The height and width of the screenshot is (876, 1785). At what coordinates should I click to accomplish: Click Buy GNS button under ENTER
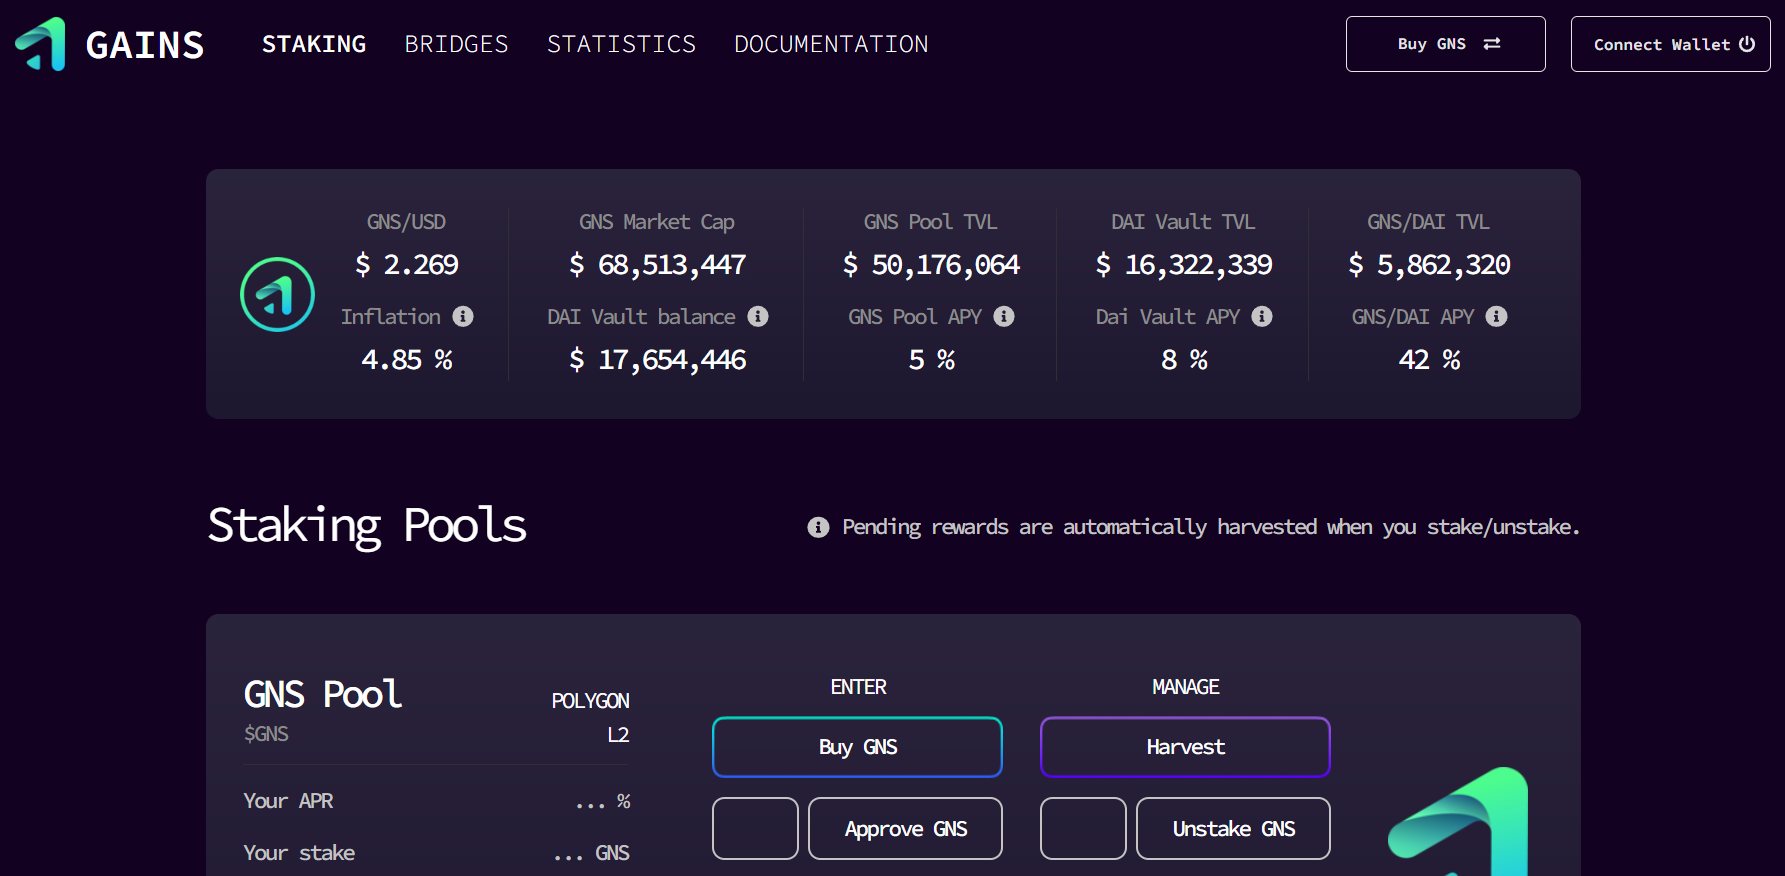pyautogui.click(x=857, y=747)
